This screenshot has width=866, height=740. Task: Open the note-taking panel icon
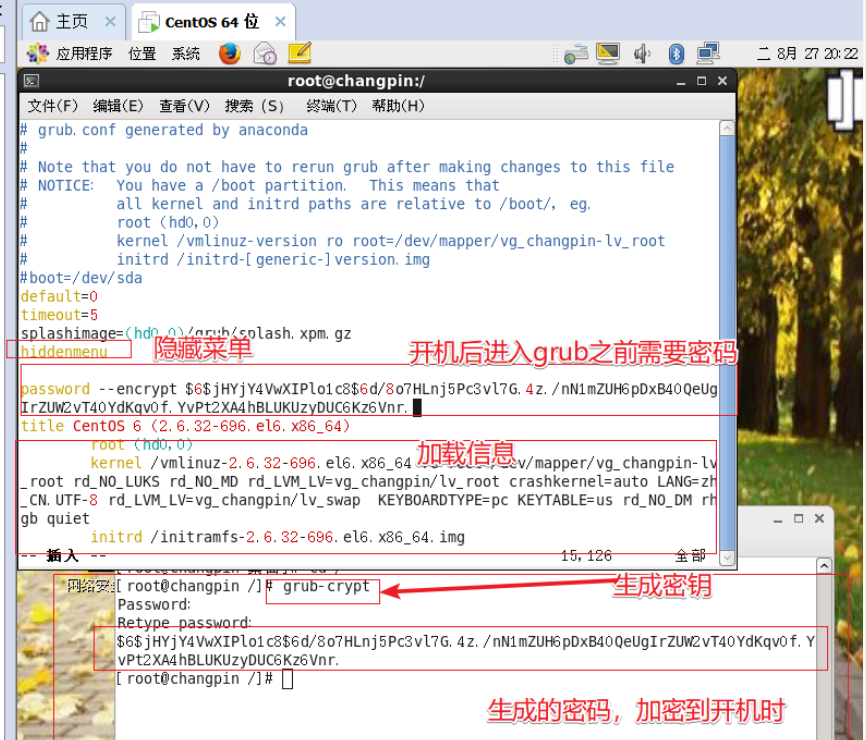click(300, 53)
